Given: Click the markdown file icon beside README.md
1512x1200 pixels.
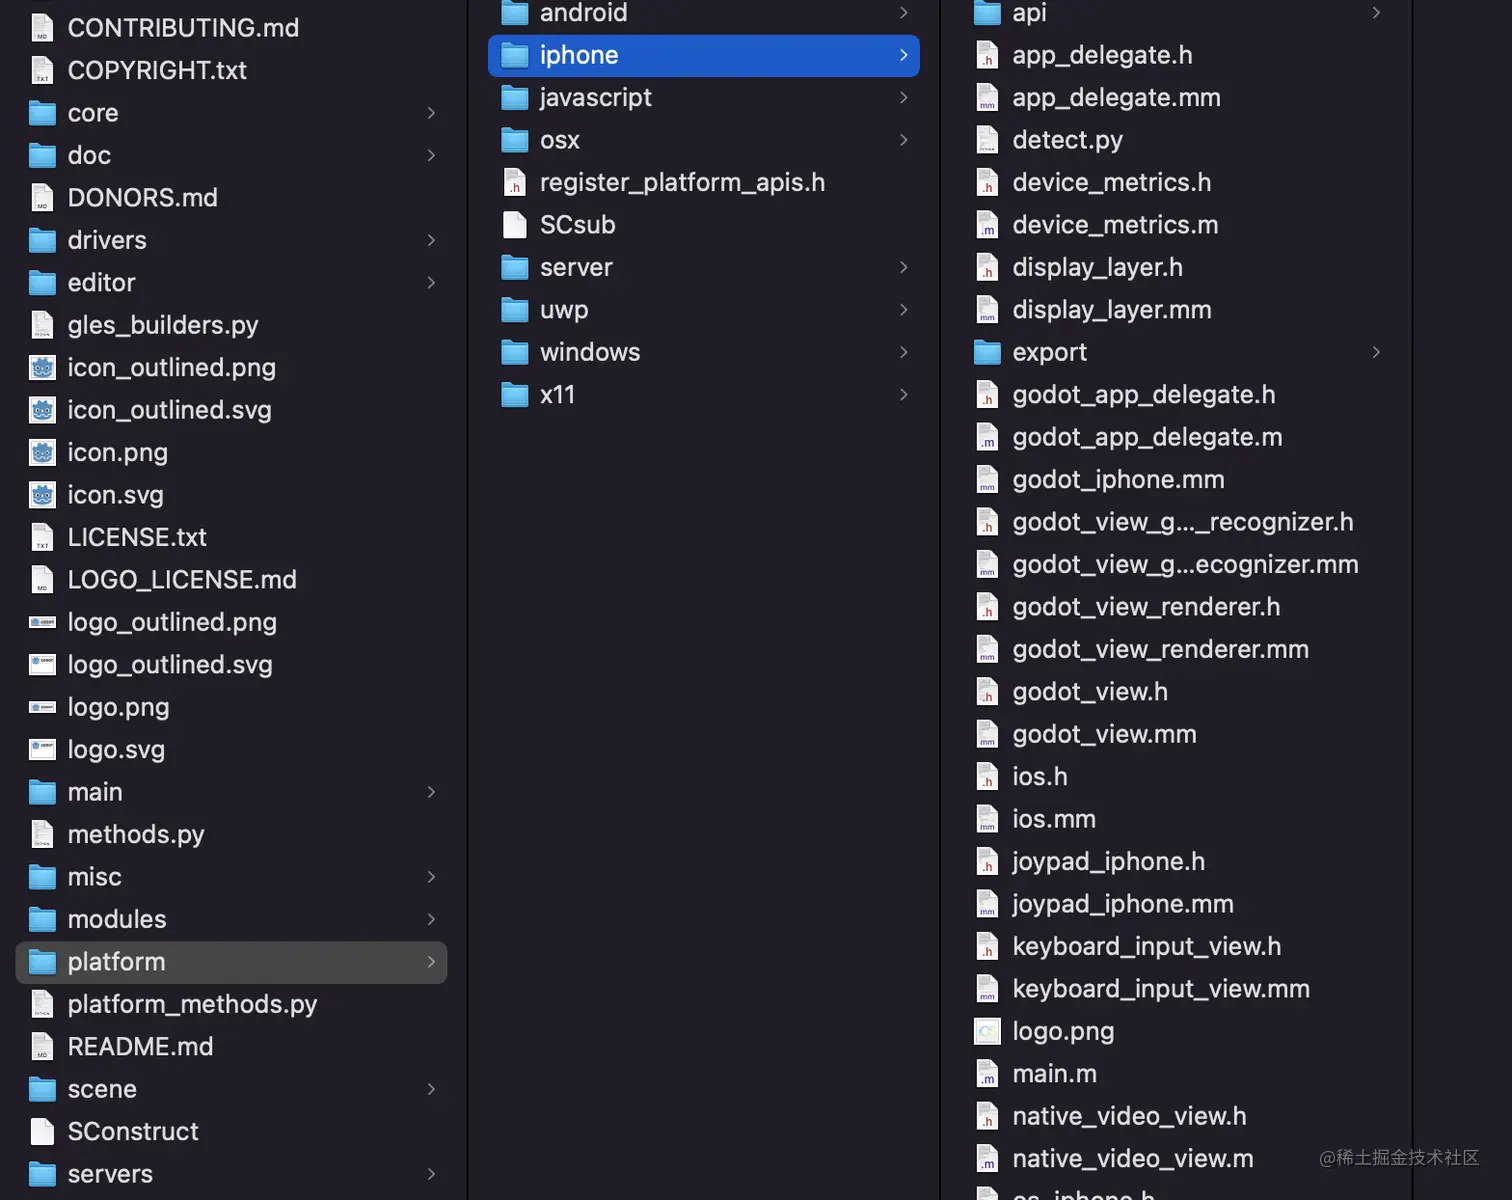Looking at the screenshot, I should (42, 1047).
